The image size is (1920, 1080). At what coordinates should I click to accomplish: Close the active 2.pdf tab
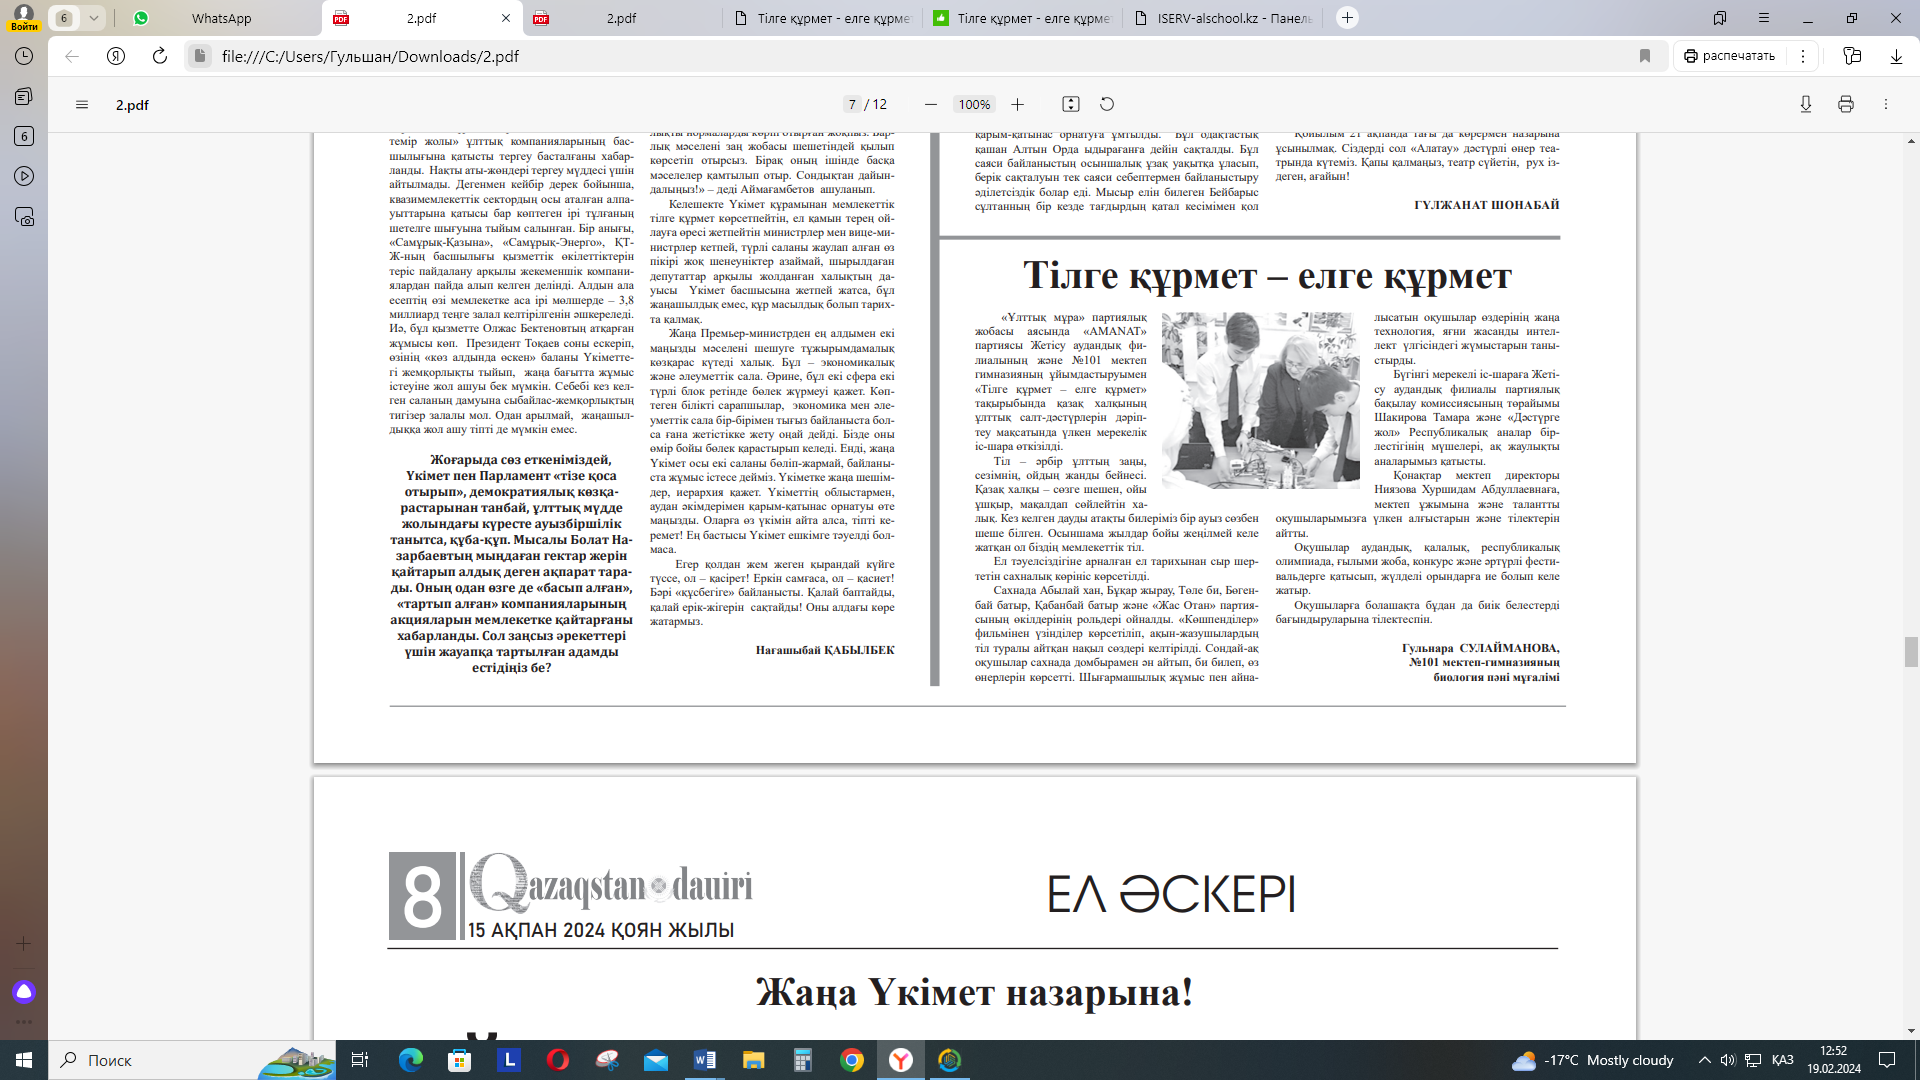coord(505,18)
